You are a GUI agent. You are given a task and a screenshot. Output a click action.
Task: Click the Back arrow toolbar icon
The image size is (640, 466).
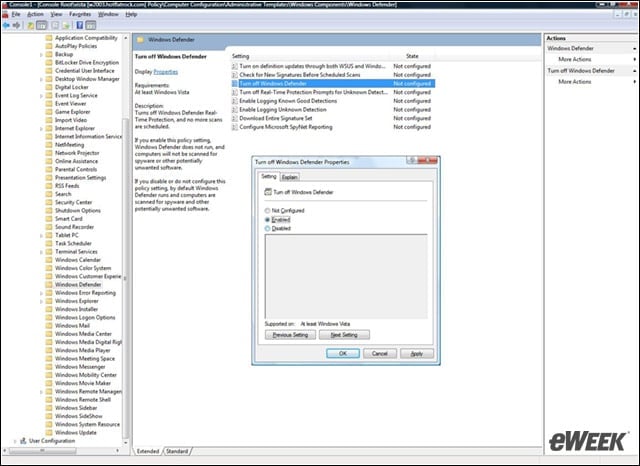tap(6, 25)
